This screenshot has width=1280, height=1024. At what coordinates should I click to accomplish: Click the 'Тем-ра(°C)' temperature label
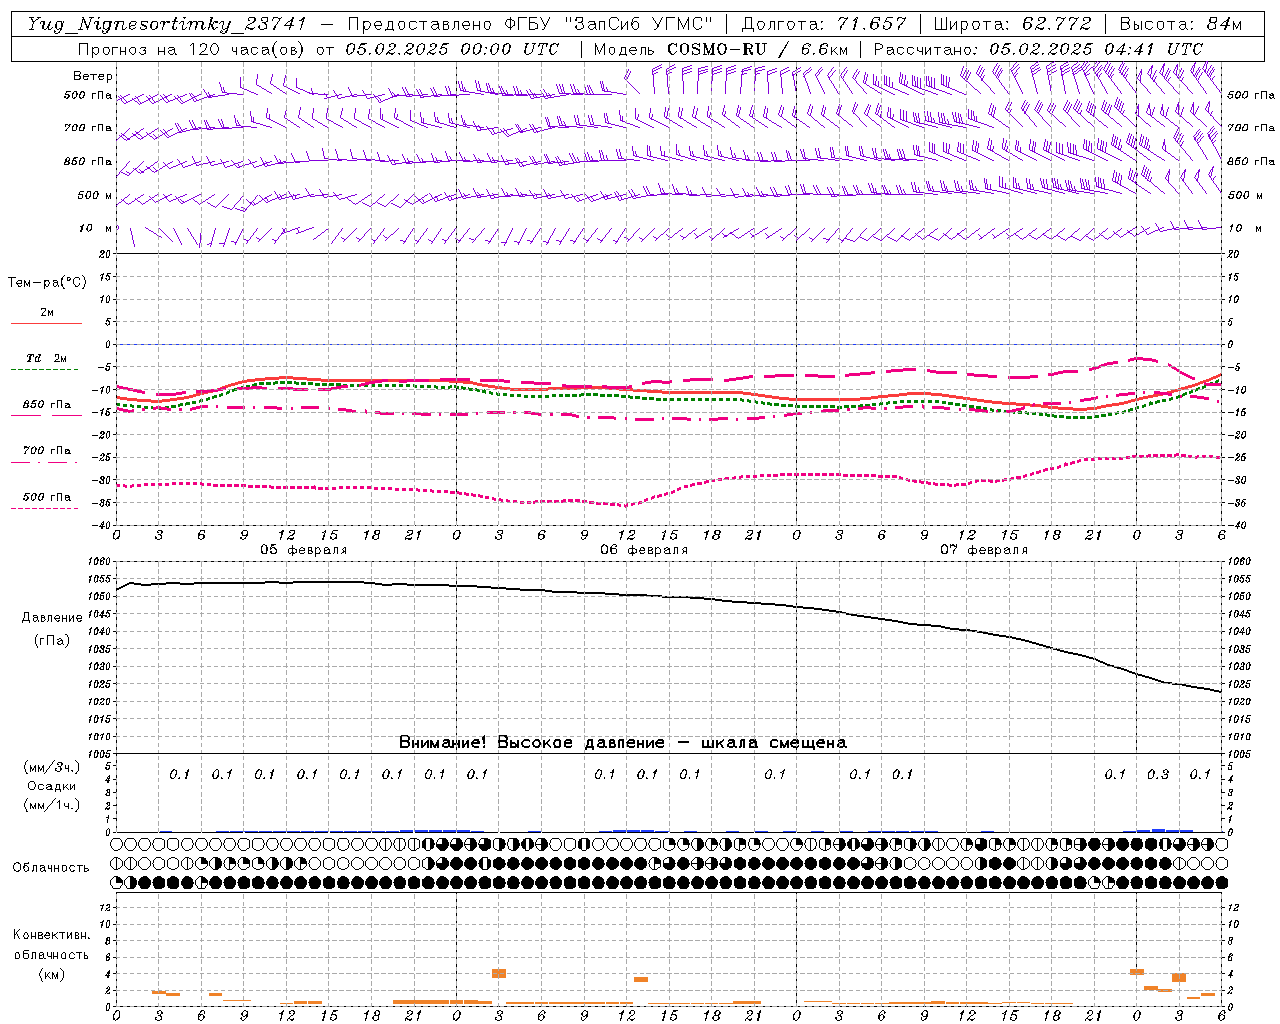[x=47, y=283]
